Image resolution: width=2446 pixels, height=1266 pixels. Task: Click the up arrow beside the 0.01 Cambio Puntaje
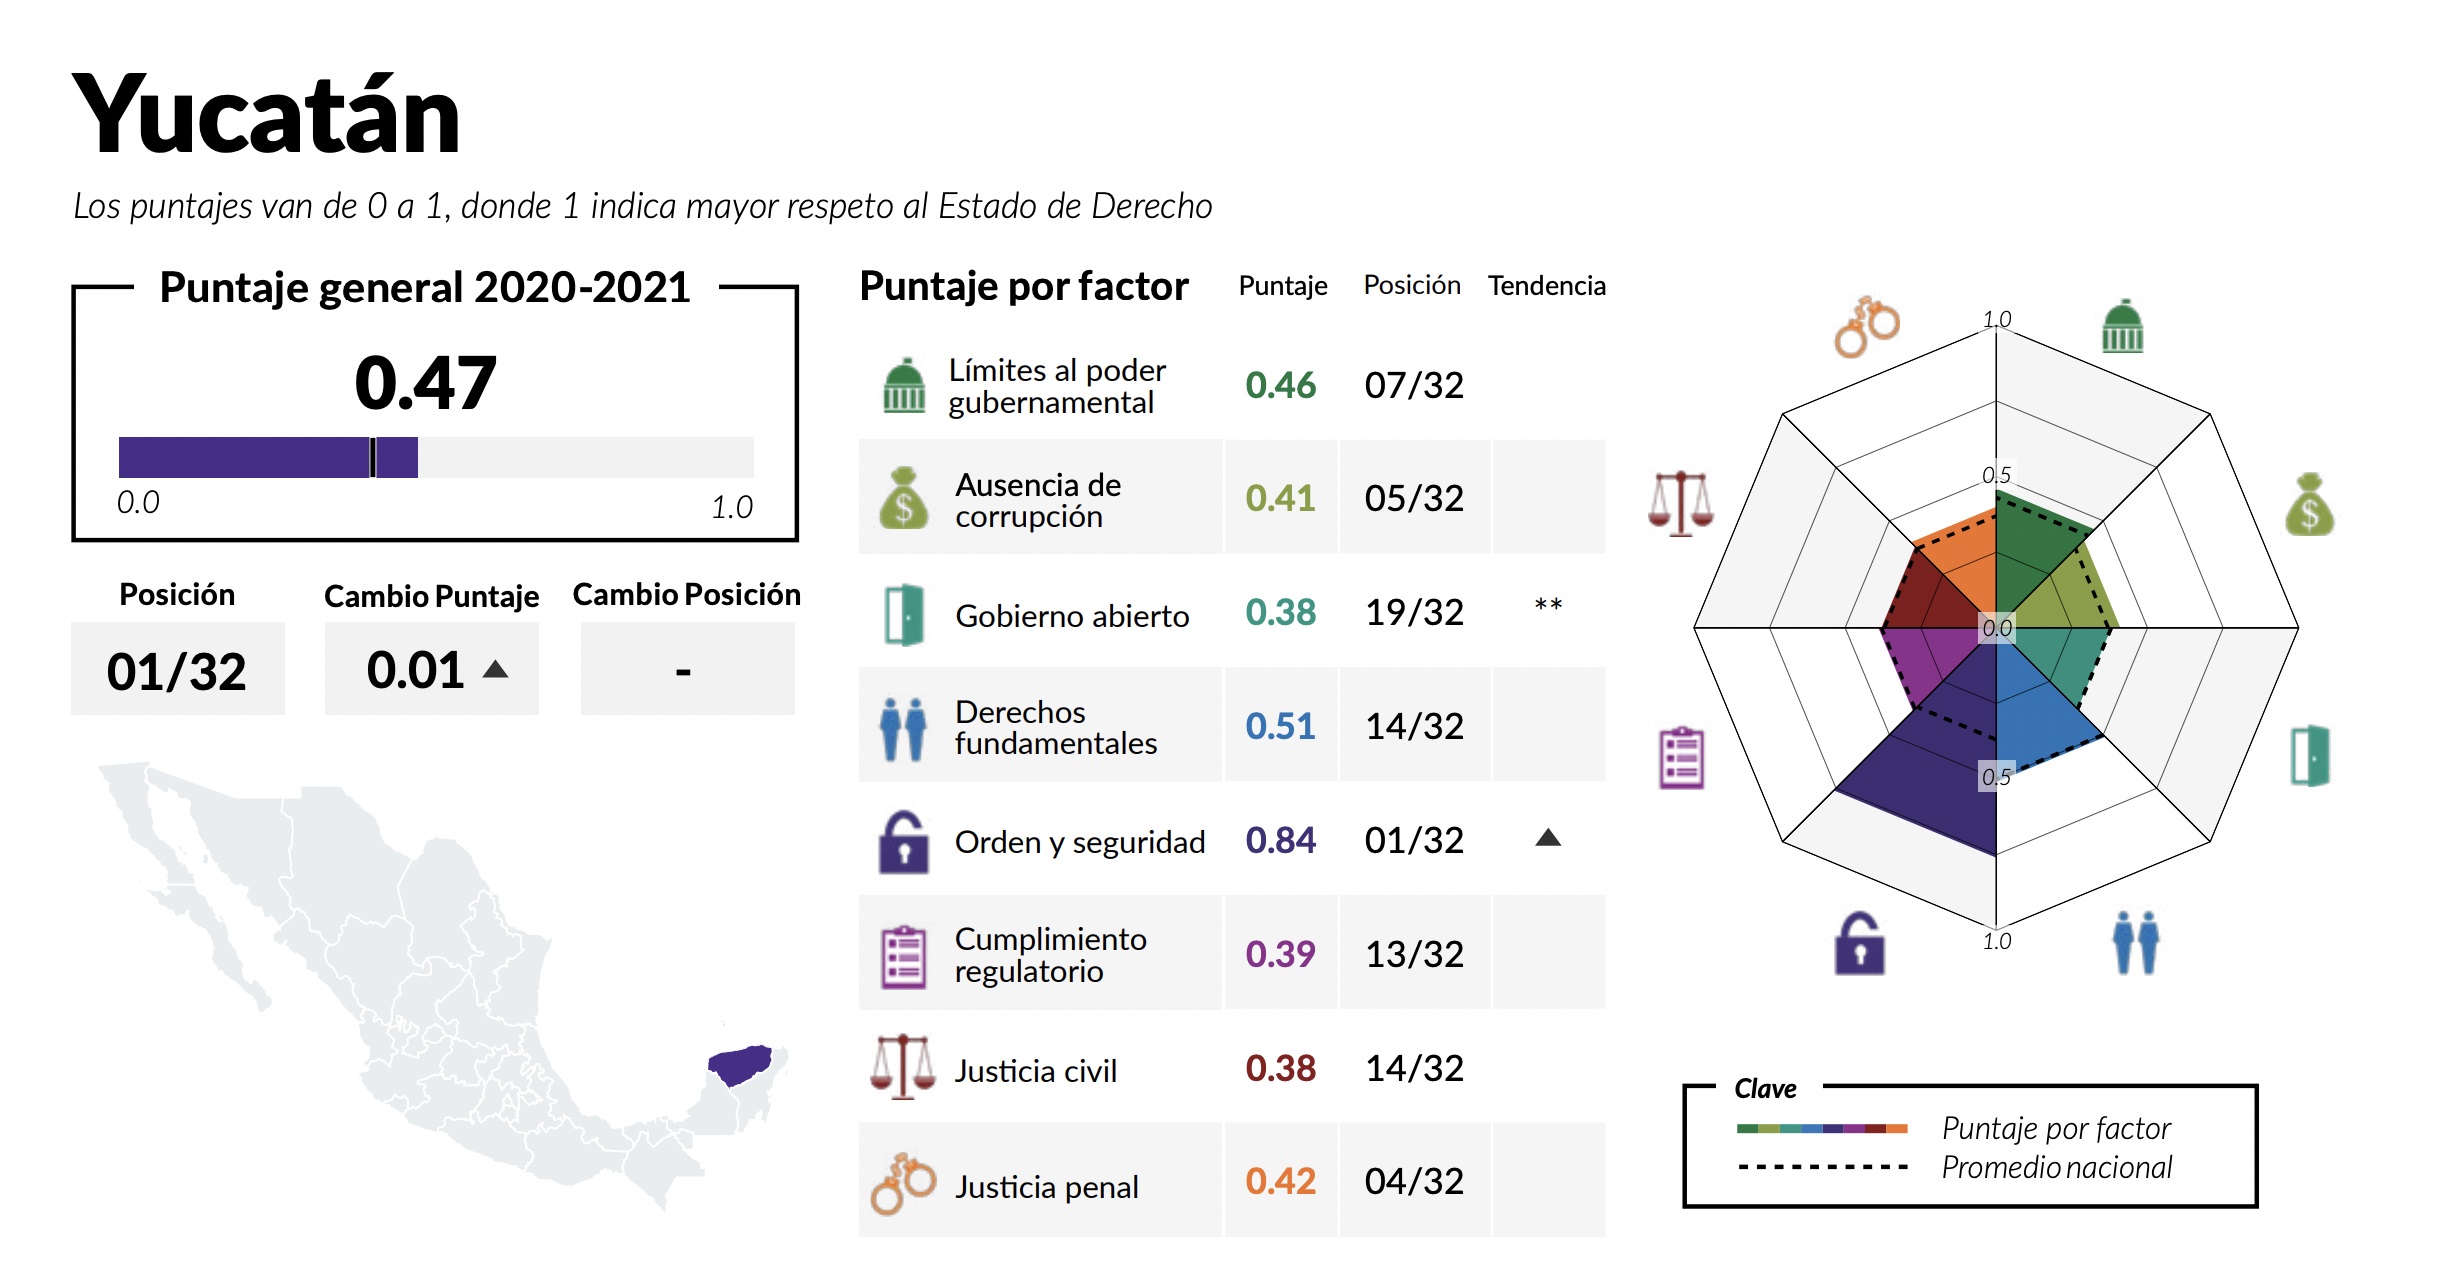coord(495,669)
